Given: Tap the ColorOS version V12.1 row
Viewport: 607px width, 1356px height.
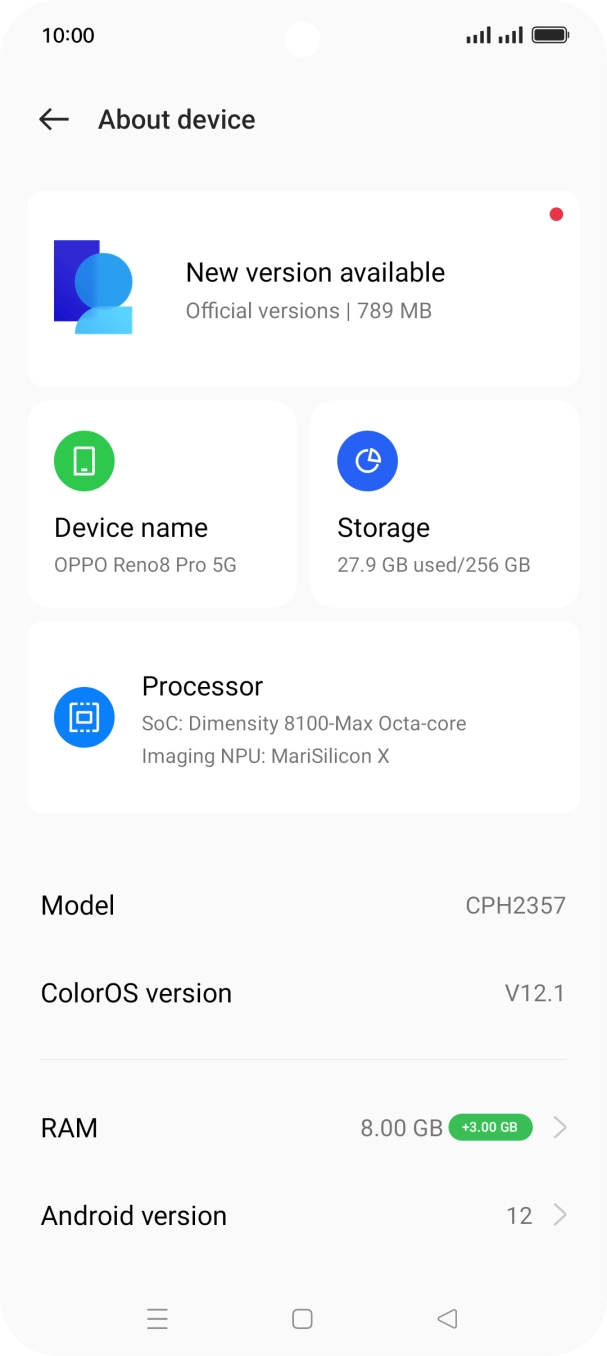Looking at the screenshot, I should pos(303,992).
